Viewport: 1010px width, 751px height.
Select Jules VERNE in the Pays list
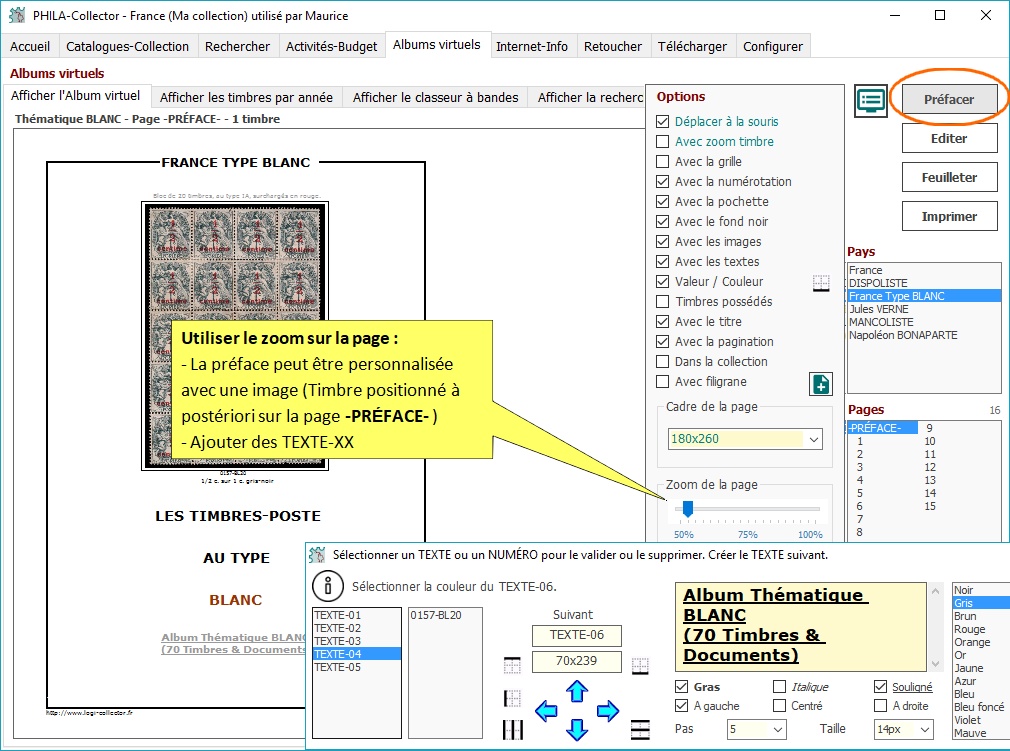click(x=924, y=309)
